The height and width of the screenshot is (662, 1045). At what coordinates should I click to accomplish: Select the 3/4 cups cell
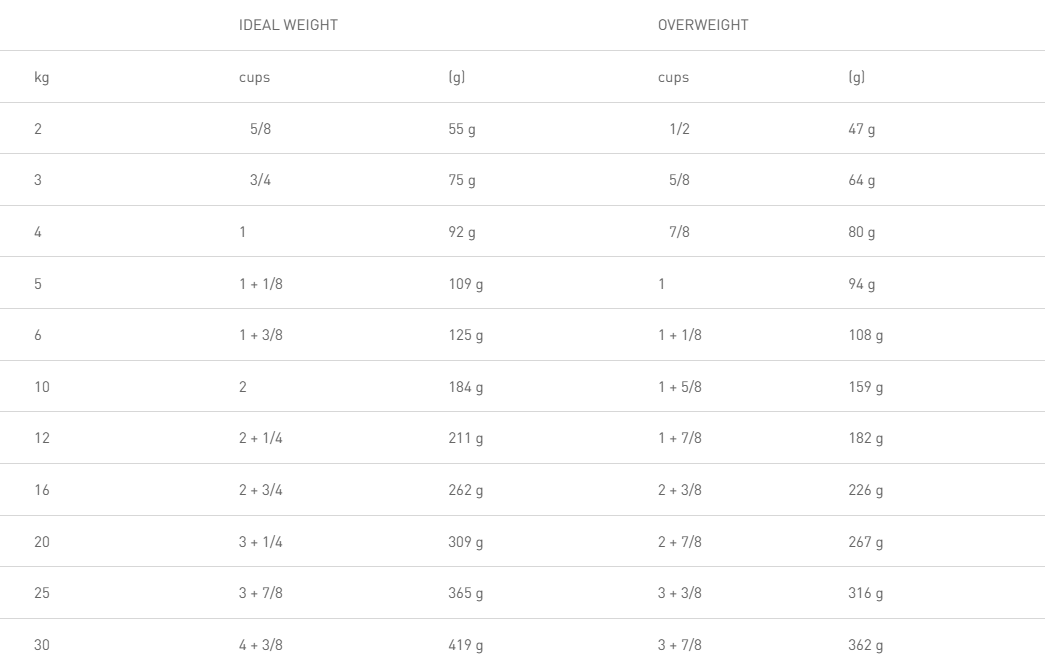pyautogui.click(x=258, y=181)
